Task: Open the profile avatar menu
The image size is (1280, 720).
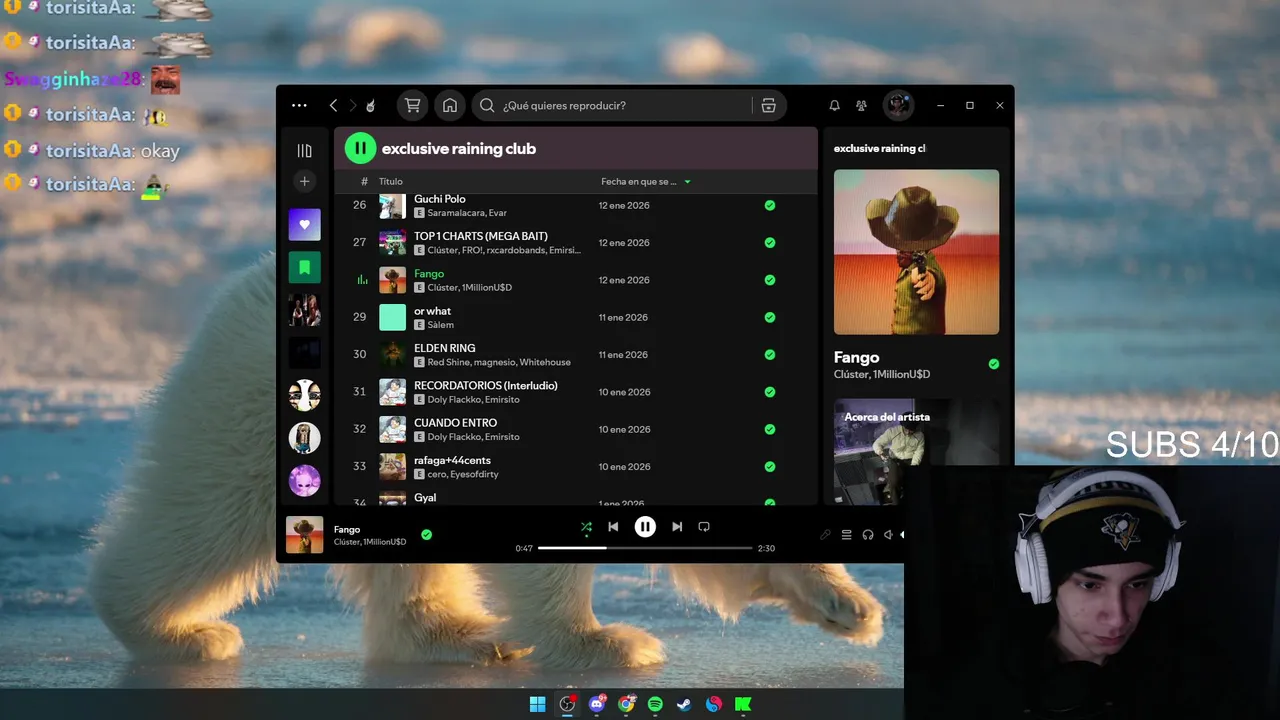Action: point(898,105)
